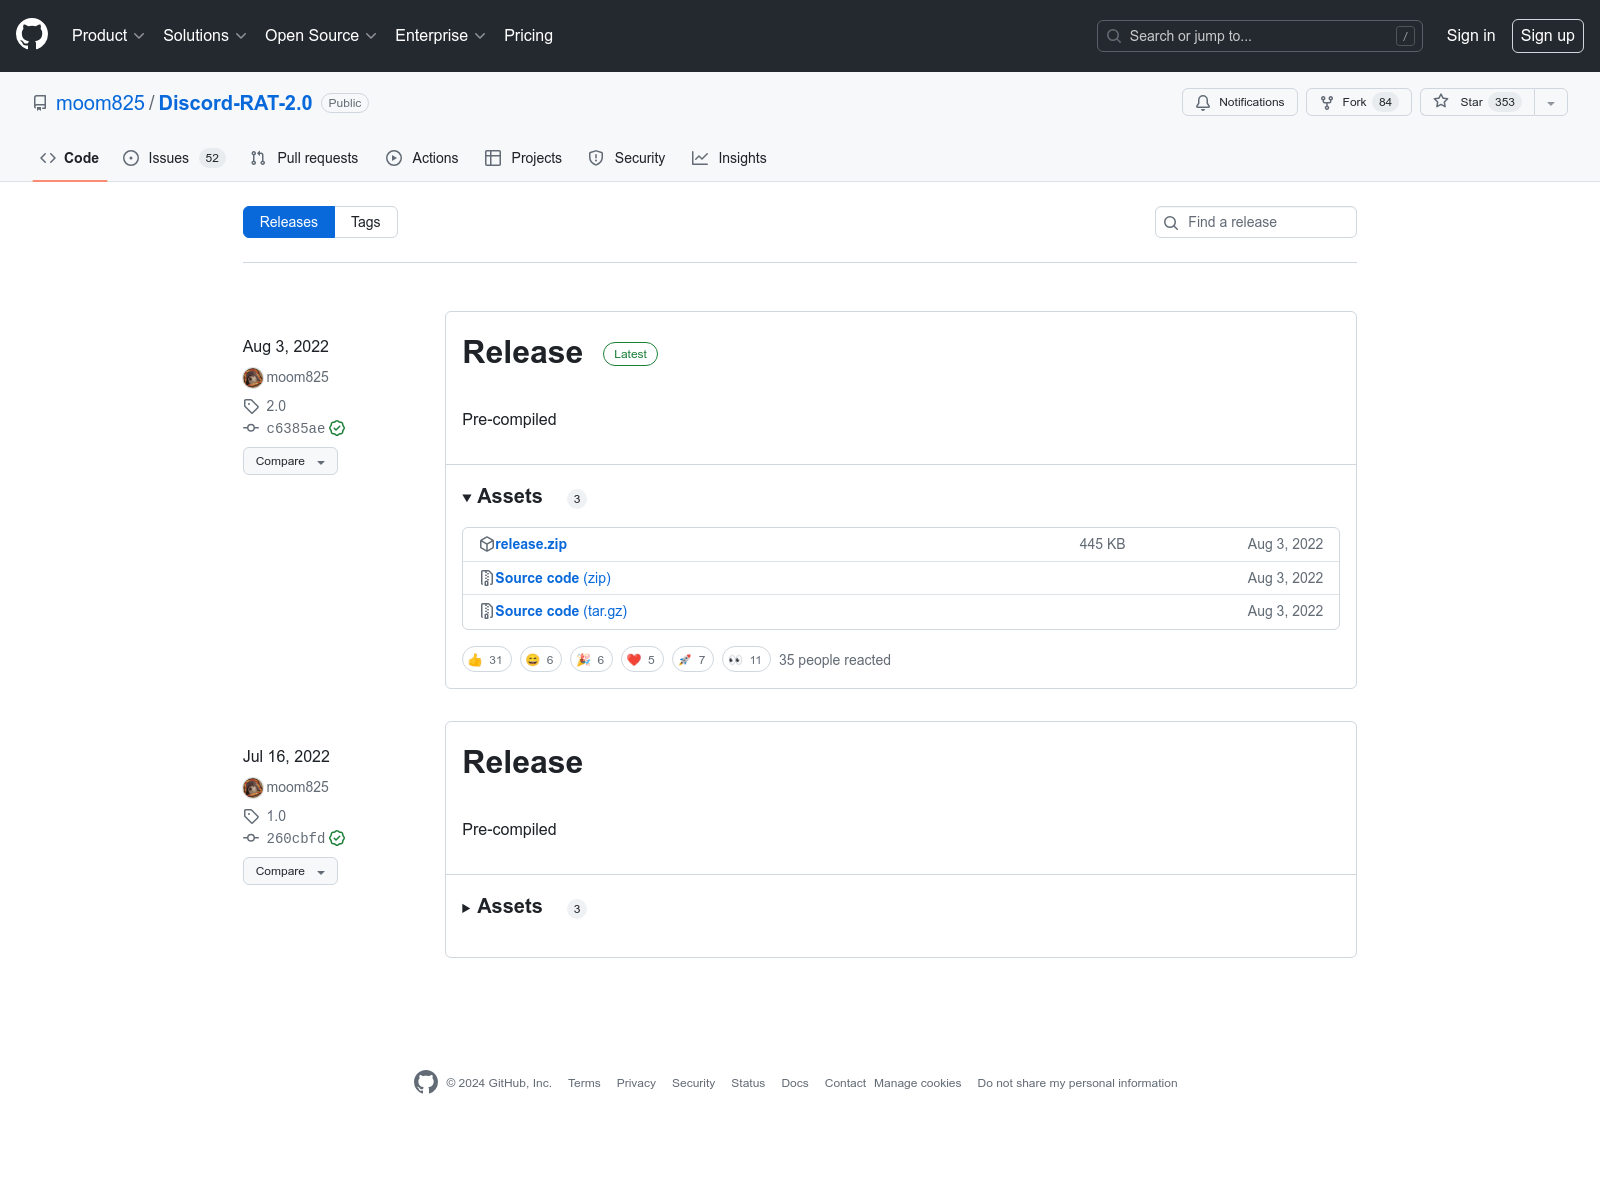Click the rocket reaction with 7
The height and width of the screenshot is (1200, 1600).
[693, 660]
